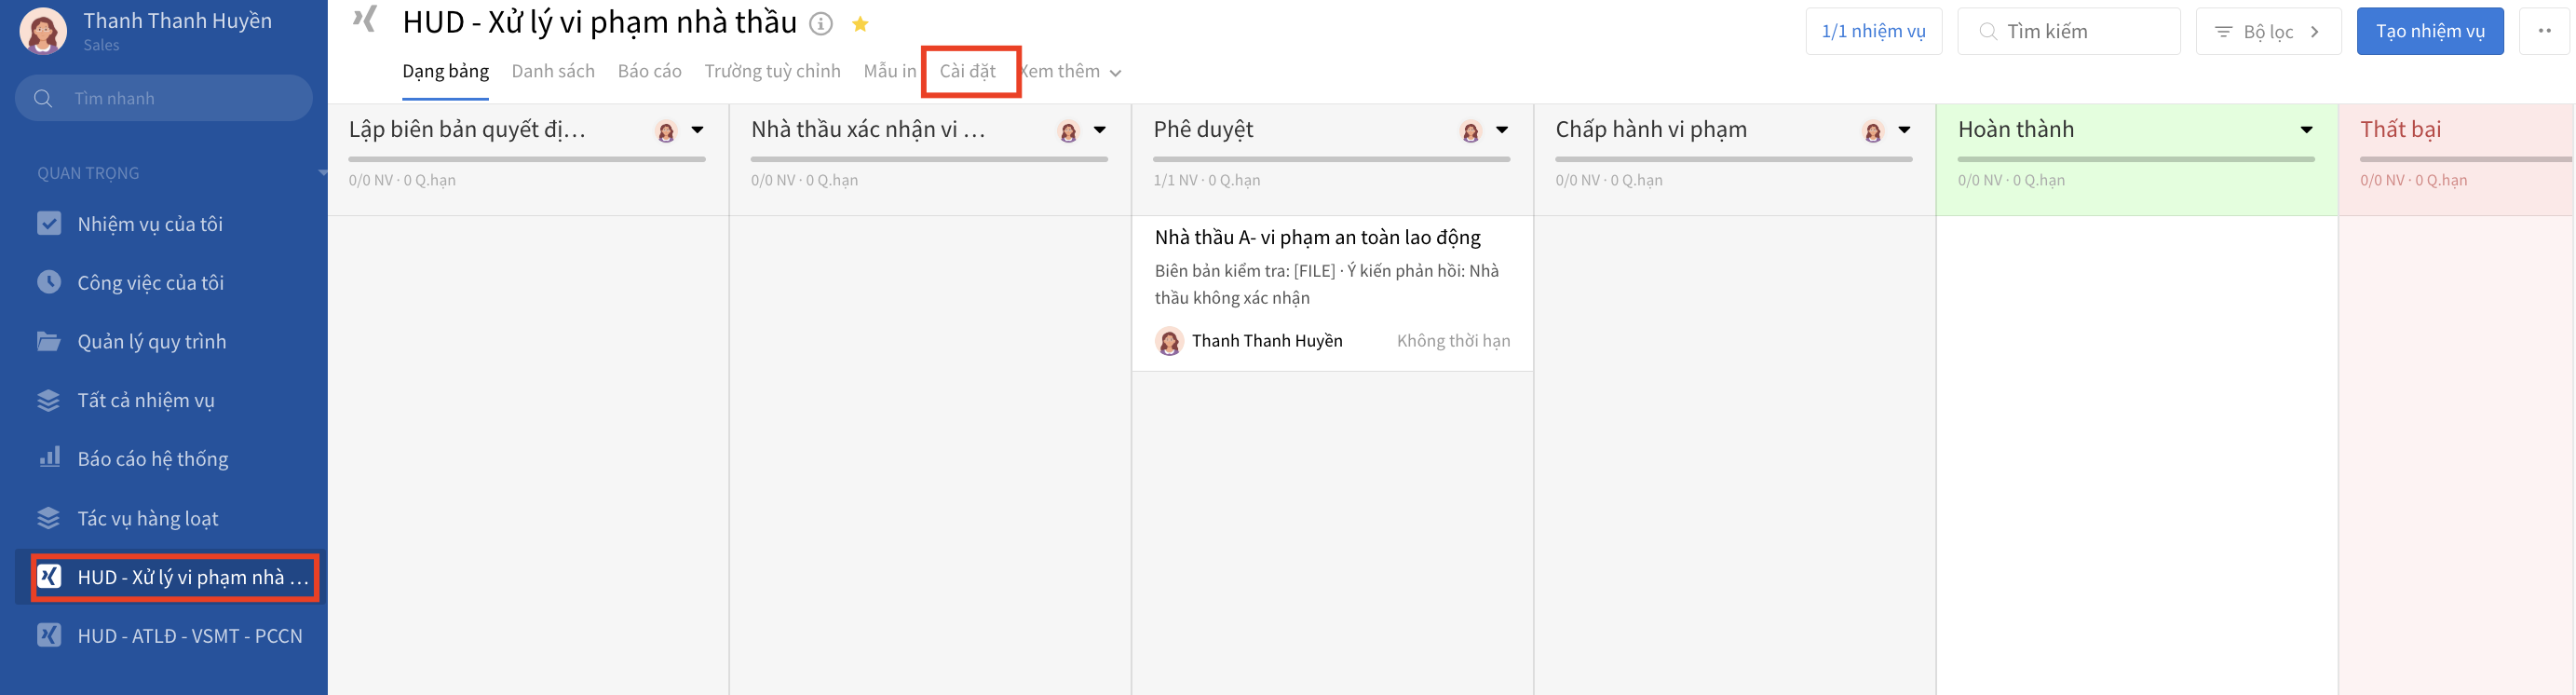Click the bar chart icon beside Báo cáo hệ thống
Image resolution: width=2576 pixels, height=695 pixels.
tap(49, 457)
